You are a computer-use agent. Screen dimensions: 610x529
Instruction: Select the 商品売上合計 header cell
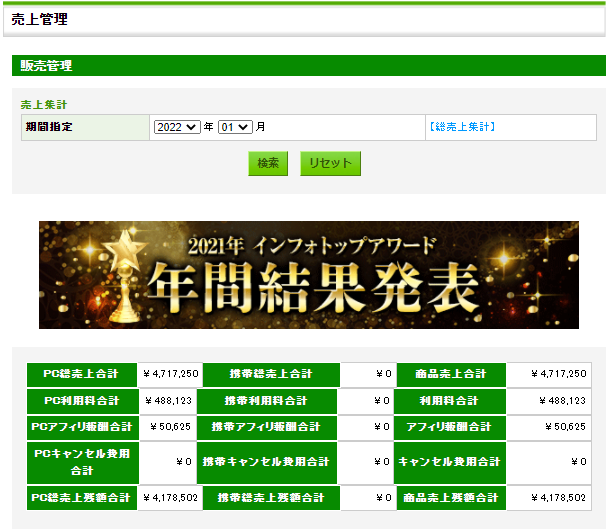pos(451,374)
